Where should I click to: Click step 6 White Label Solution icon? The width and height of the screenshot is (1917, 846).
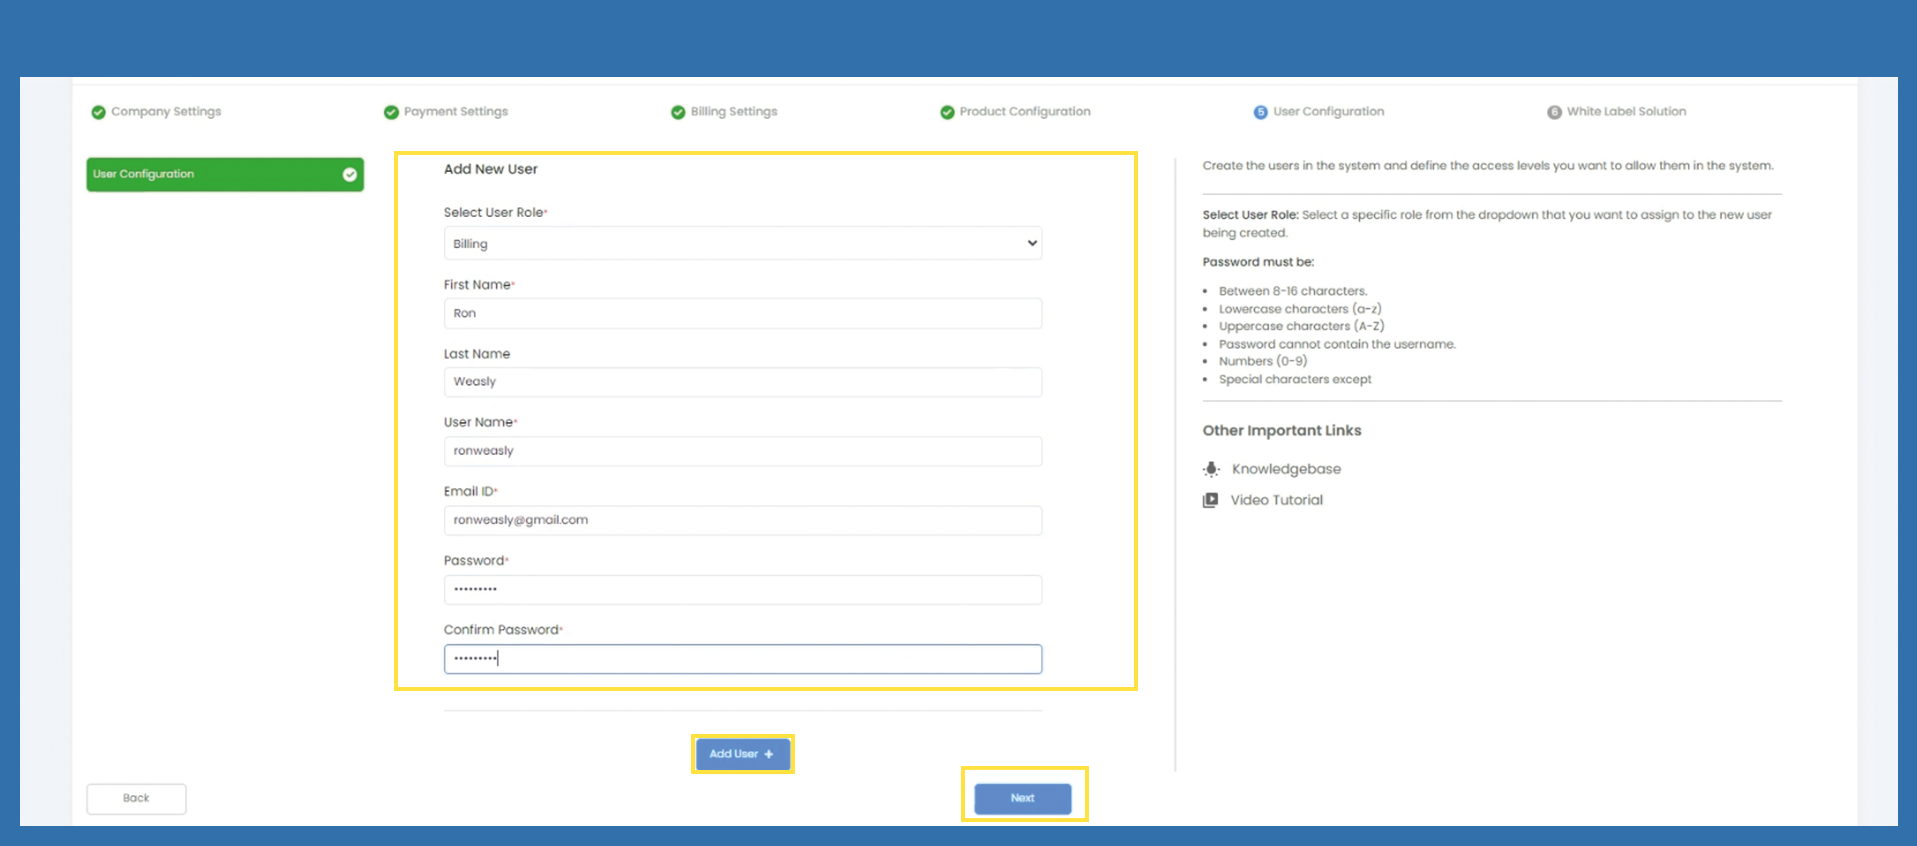1554,112
